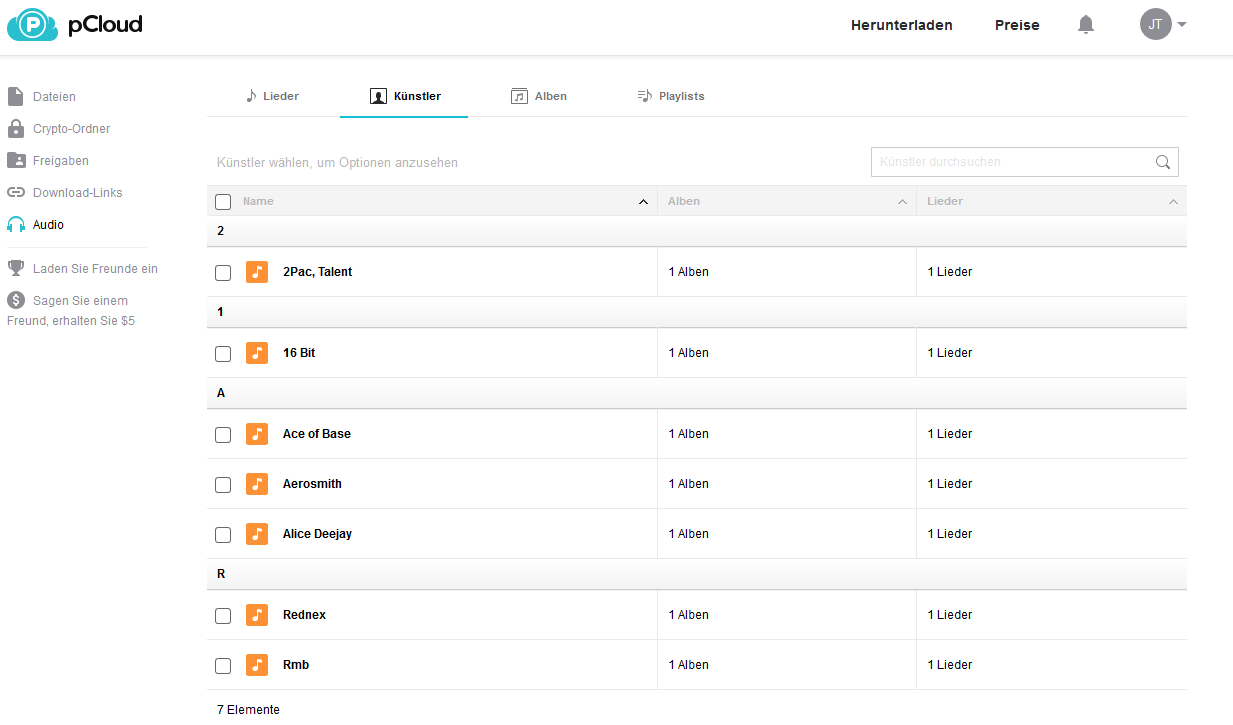The image size is (1233, 725).
Task: Select the 2Pac, Talent checkbox
Action: tap(223, 273)
